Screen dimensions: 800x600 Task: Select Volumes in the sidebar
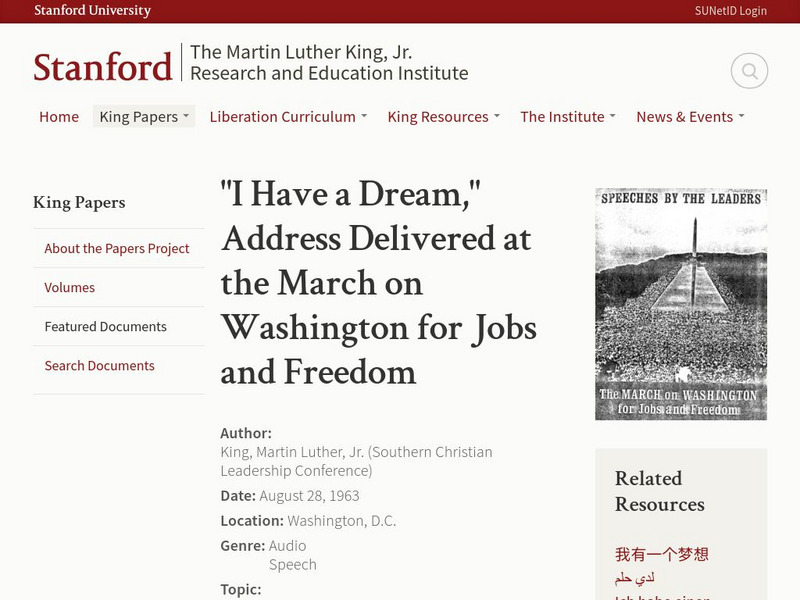click(x=70, y=288)
